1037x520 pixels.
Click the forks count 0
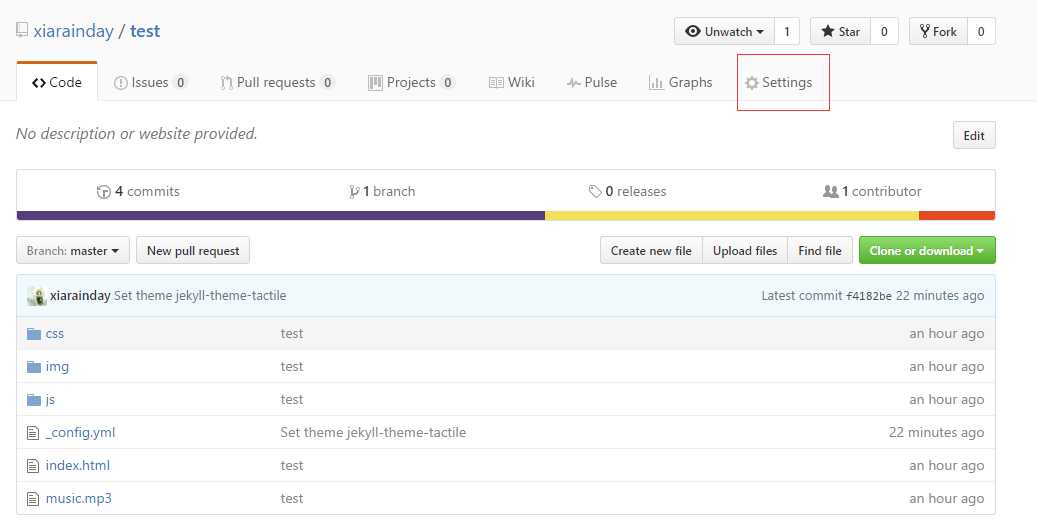(981, 31)
